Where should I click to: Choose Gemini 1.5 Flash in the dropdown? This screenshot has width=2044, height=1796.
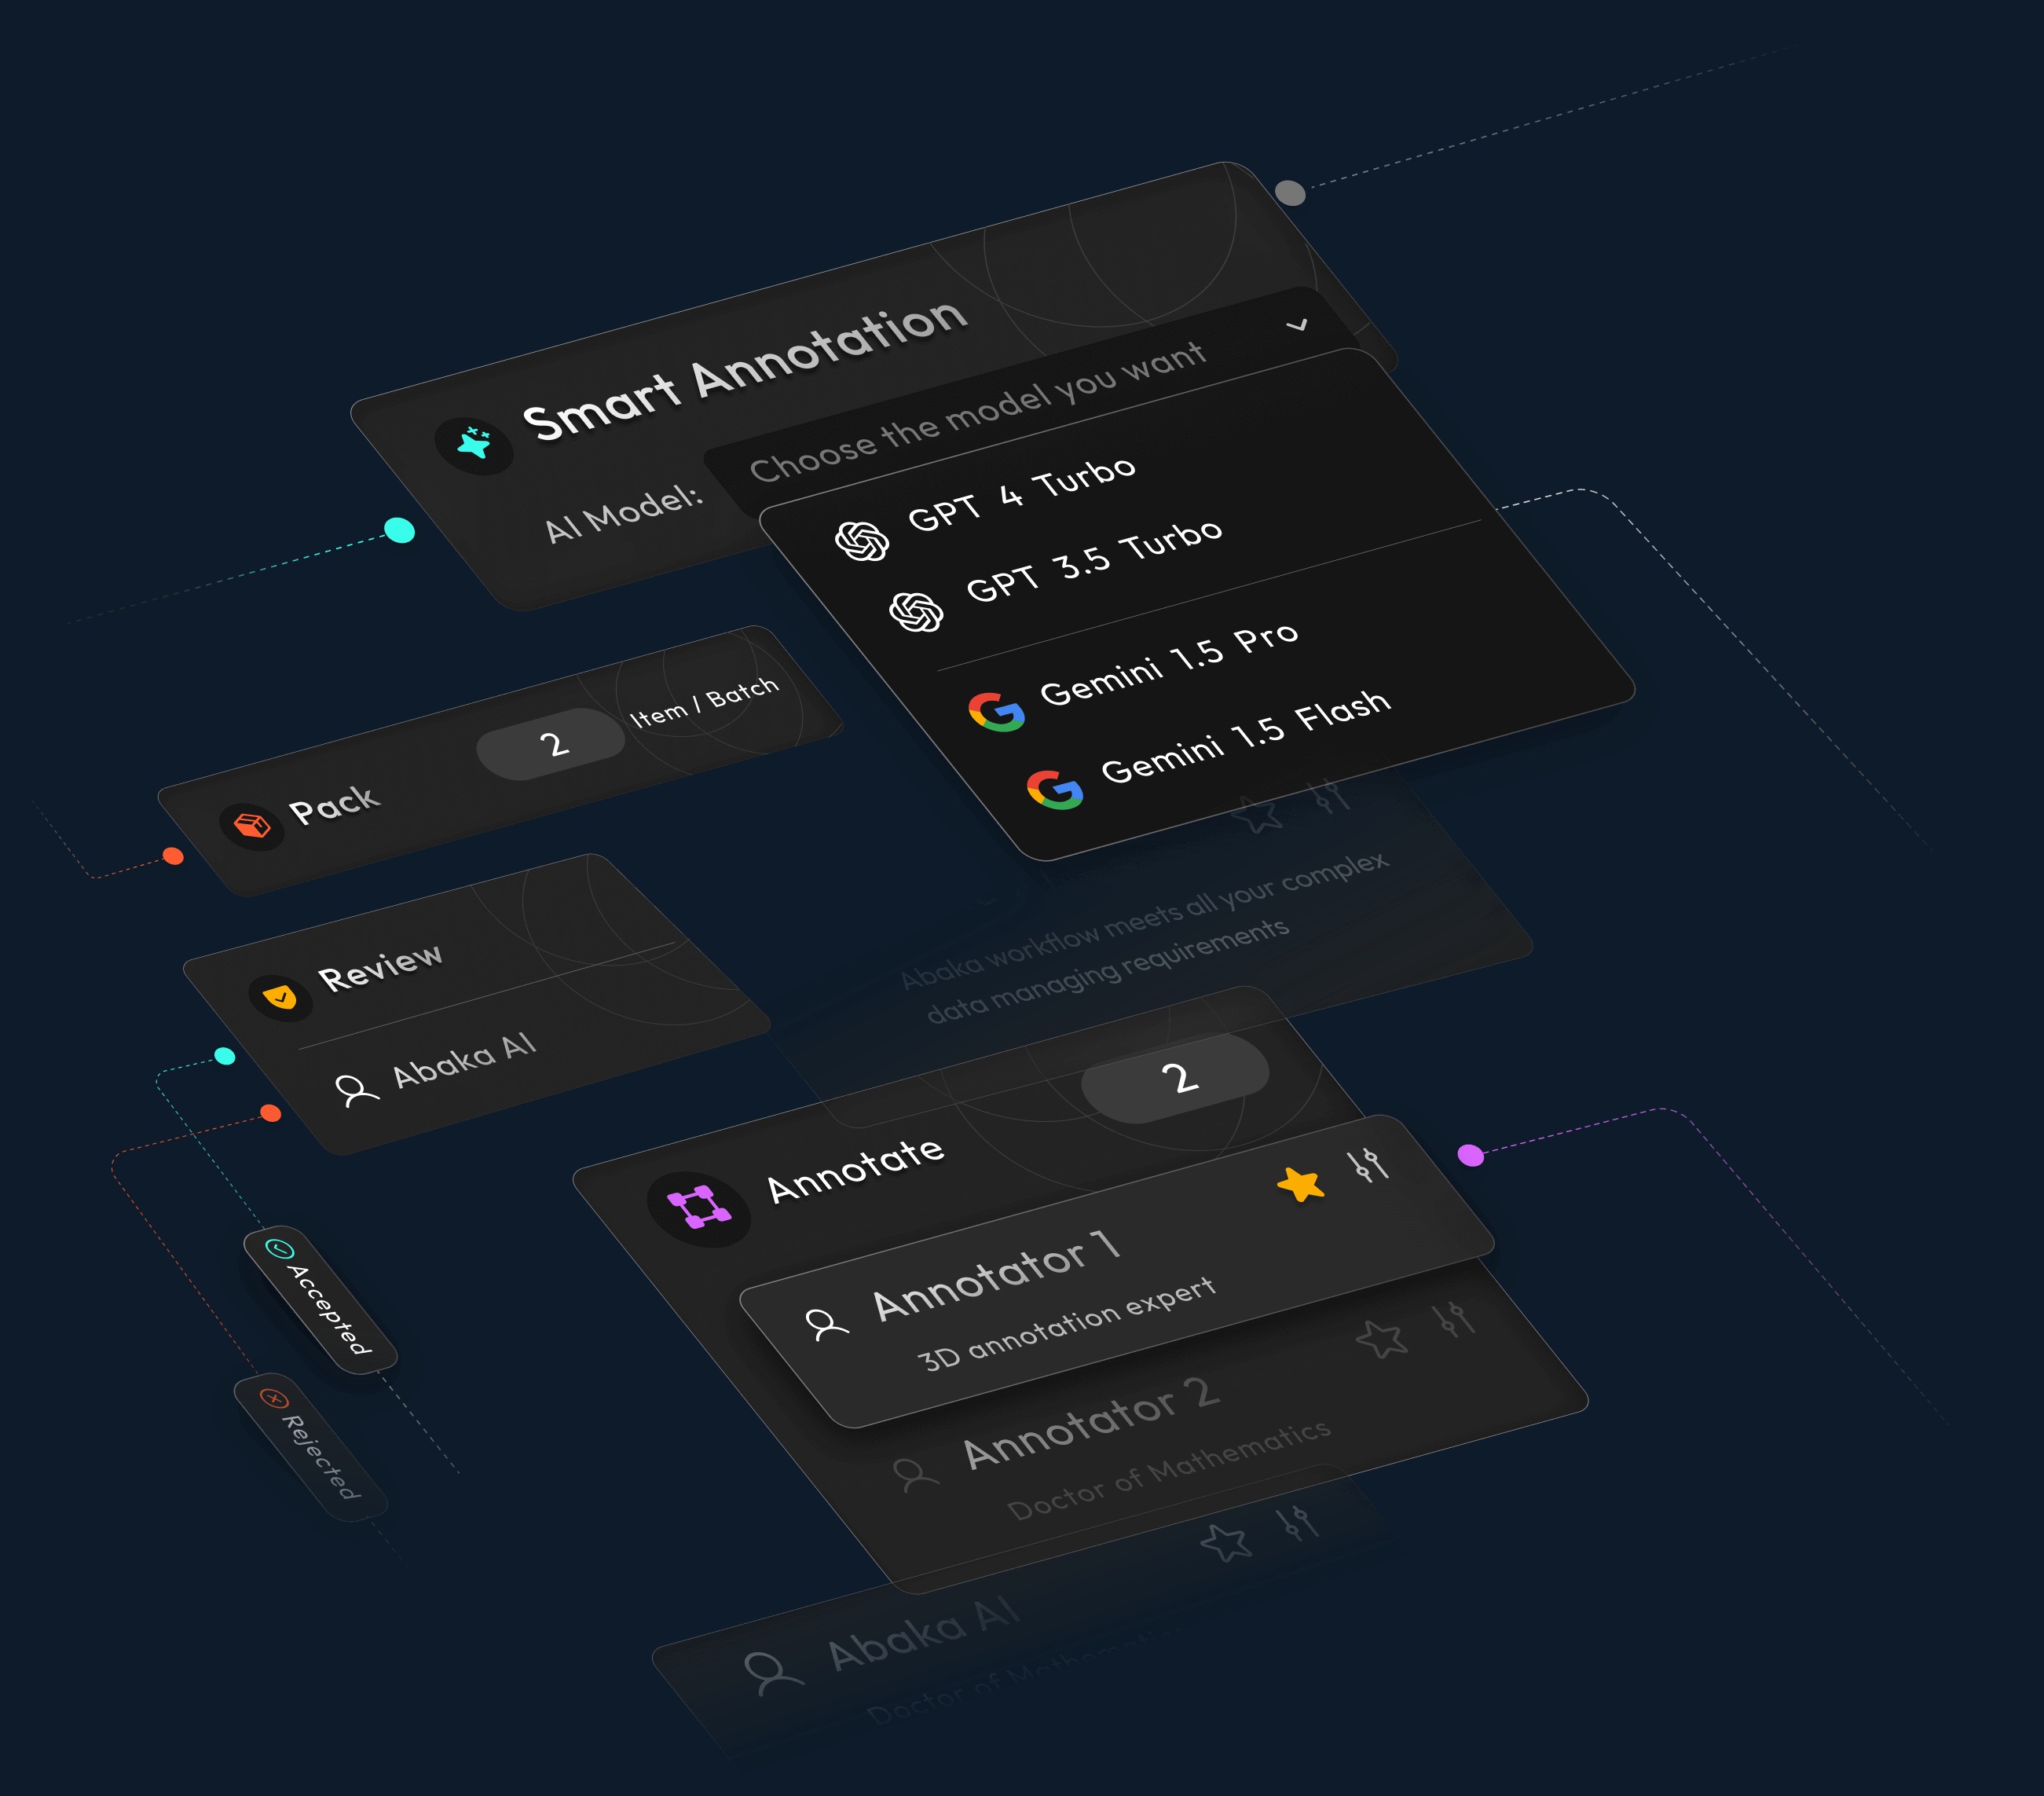(x=1245, y=736)
